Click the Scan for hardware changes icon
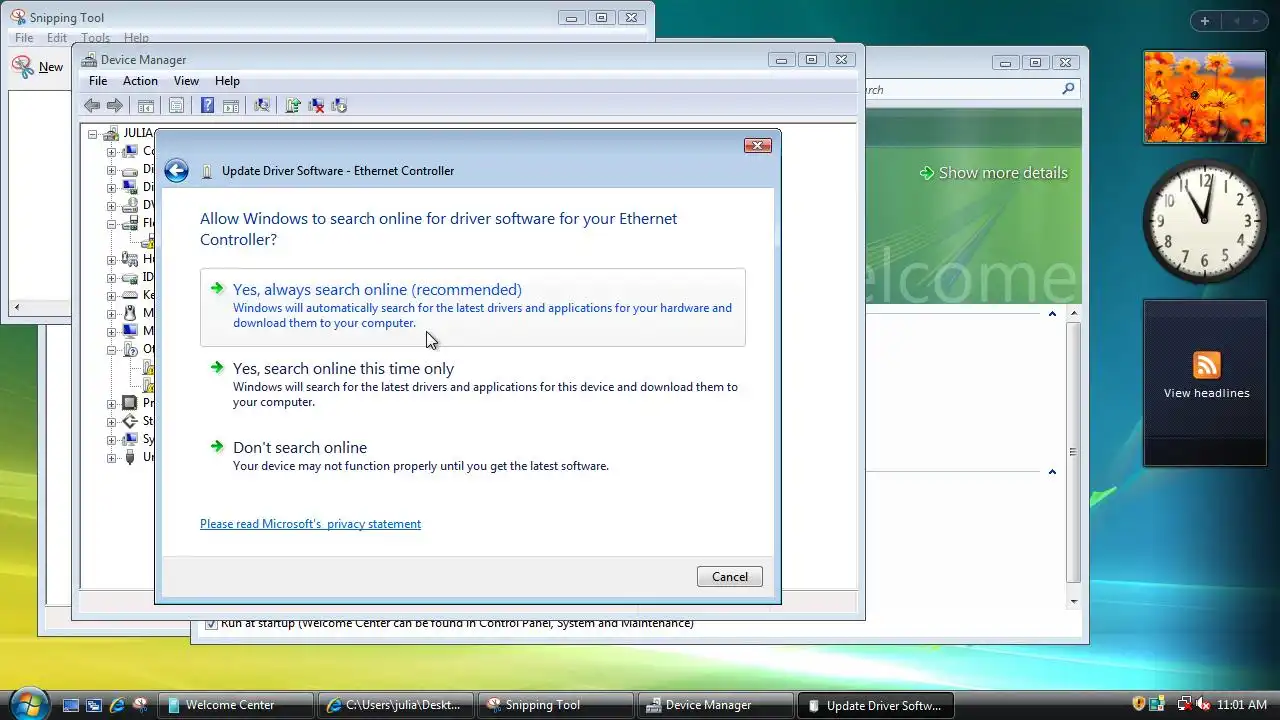The height and width of the screenshot is (720, 1280). coord(262,105)
